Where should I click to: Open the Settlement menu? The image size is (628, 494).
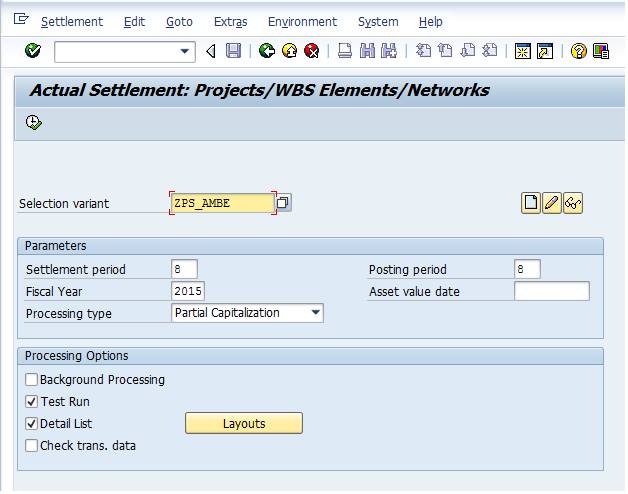72,22
